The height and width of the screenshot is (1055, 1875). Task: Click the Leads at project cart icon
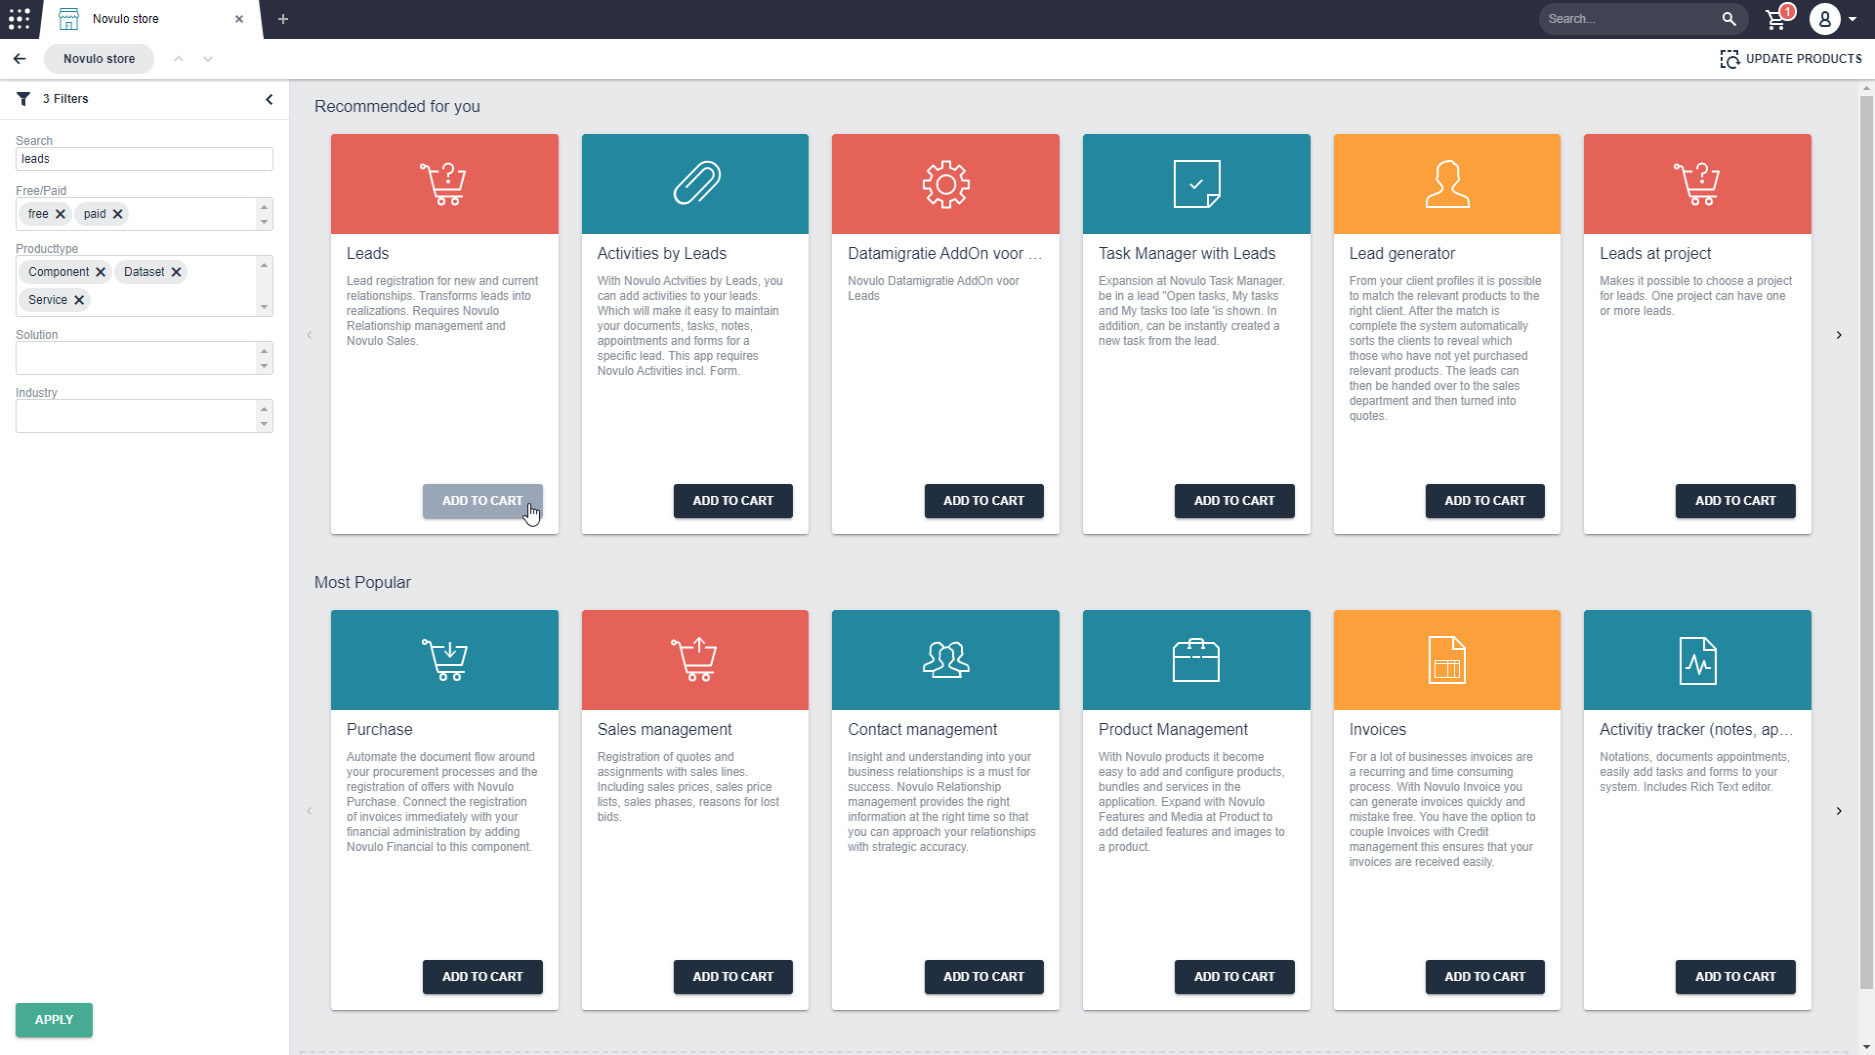(x=1697, y=184)
